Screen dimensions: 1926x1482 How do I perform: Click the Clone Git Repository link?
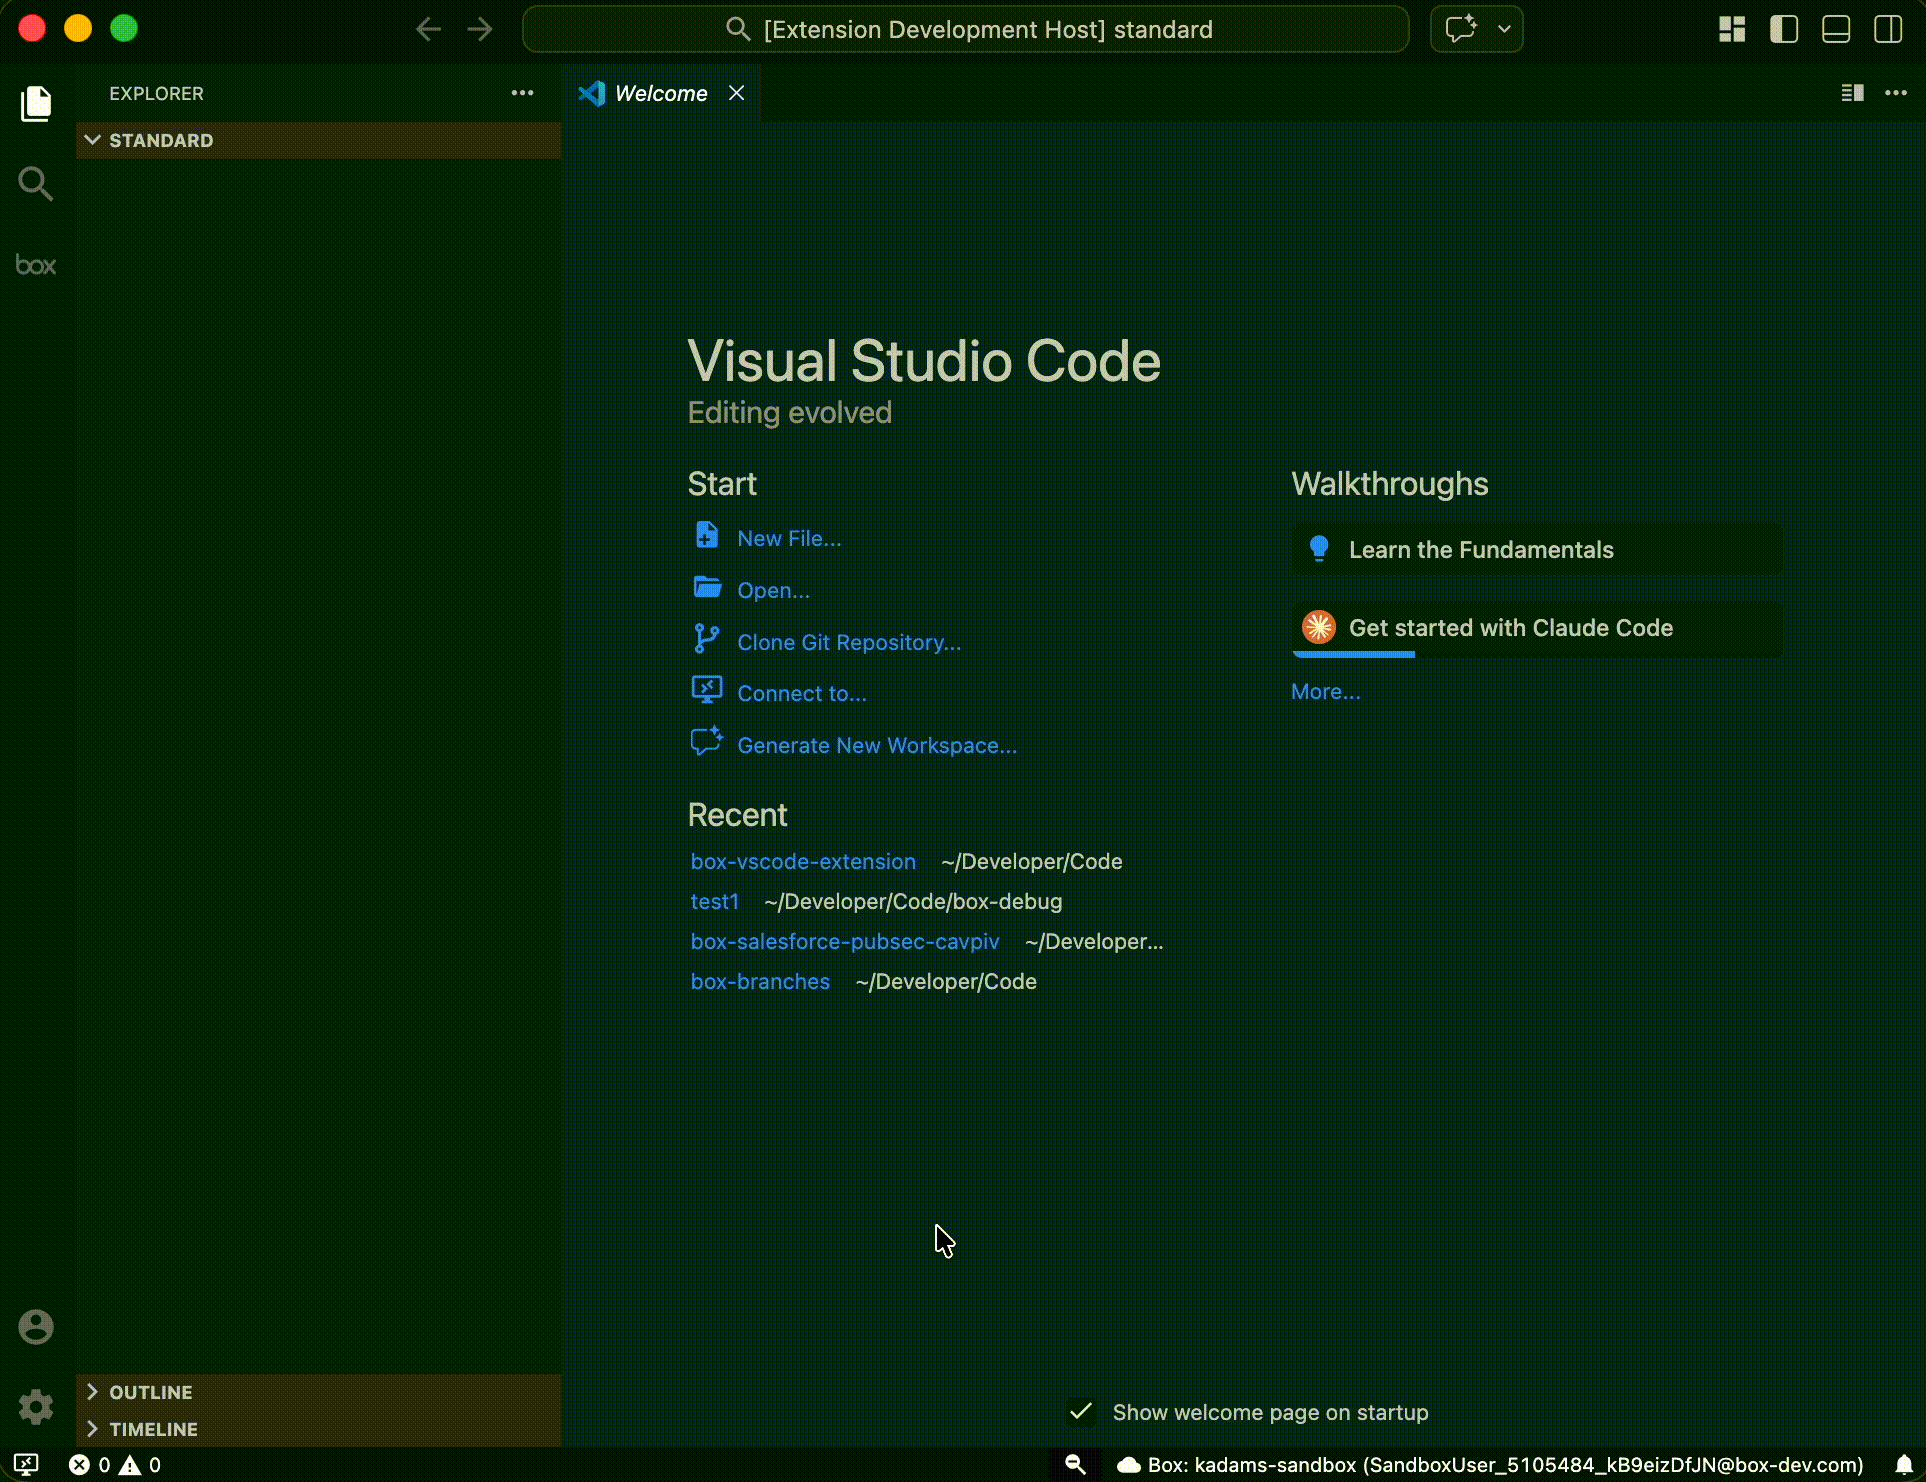point(848,642)
